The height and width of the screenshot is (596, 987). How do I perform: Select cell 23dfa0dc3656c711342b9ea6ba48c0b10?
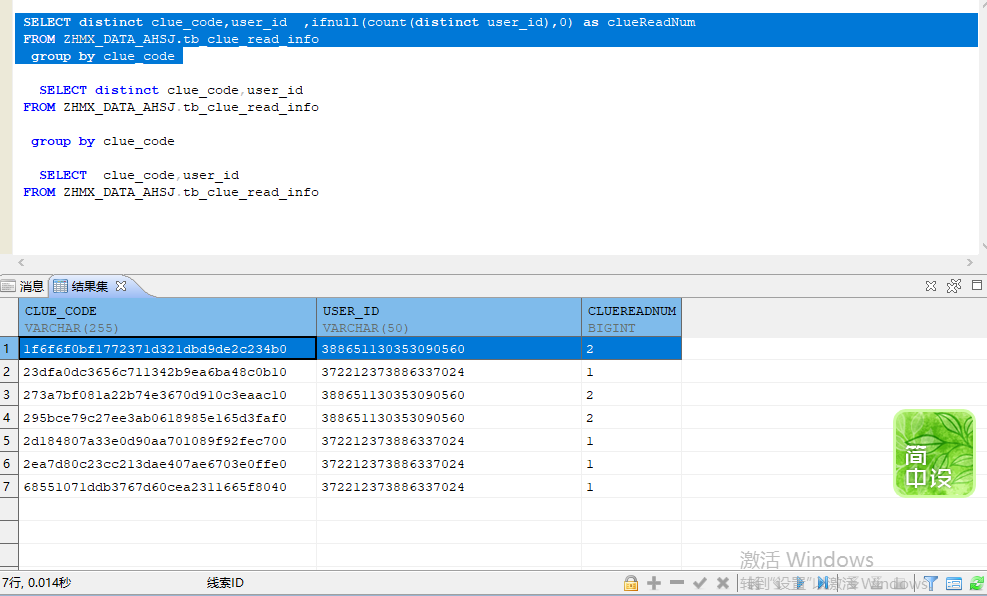tap(167, 372)
